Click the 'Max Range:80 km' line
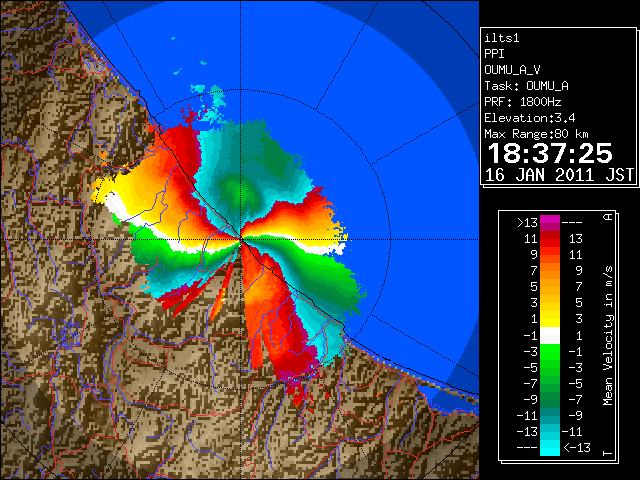640x480 pixels. tap(536, 134)
